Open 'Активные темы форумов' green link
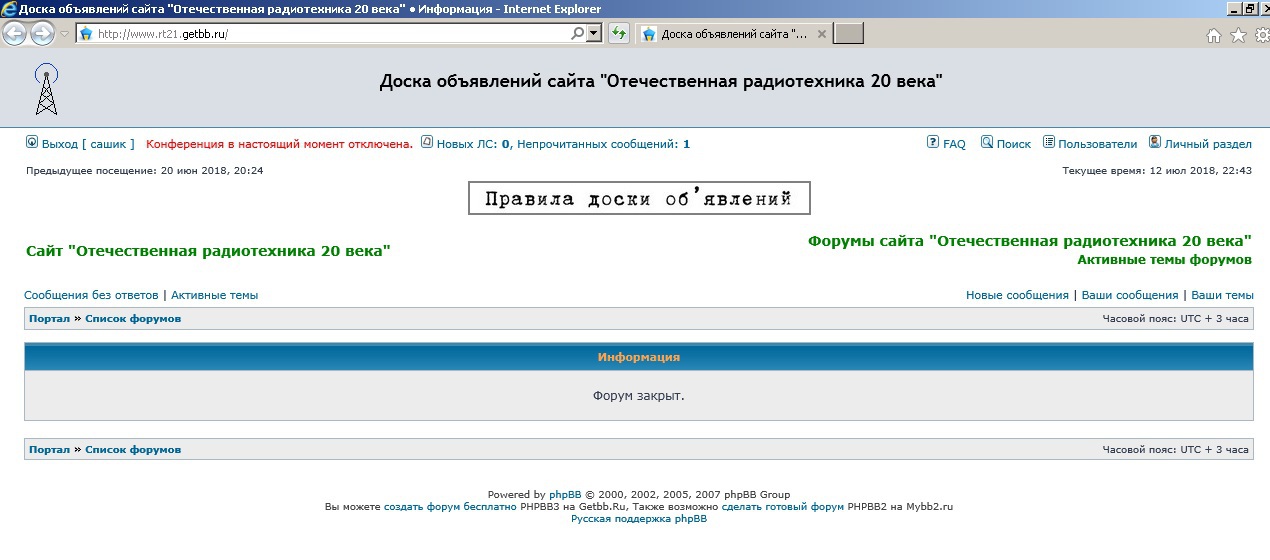 1164,260
